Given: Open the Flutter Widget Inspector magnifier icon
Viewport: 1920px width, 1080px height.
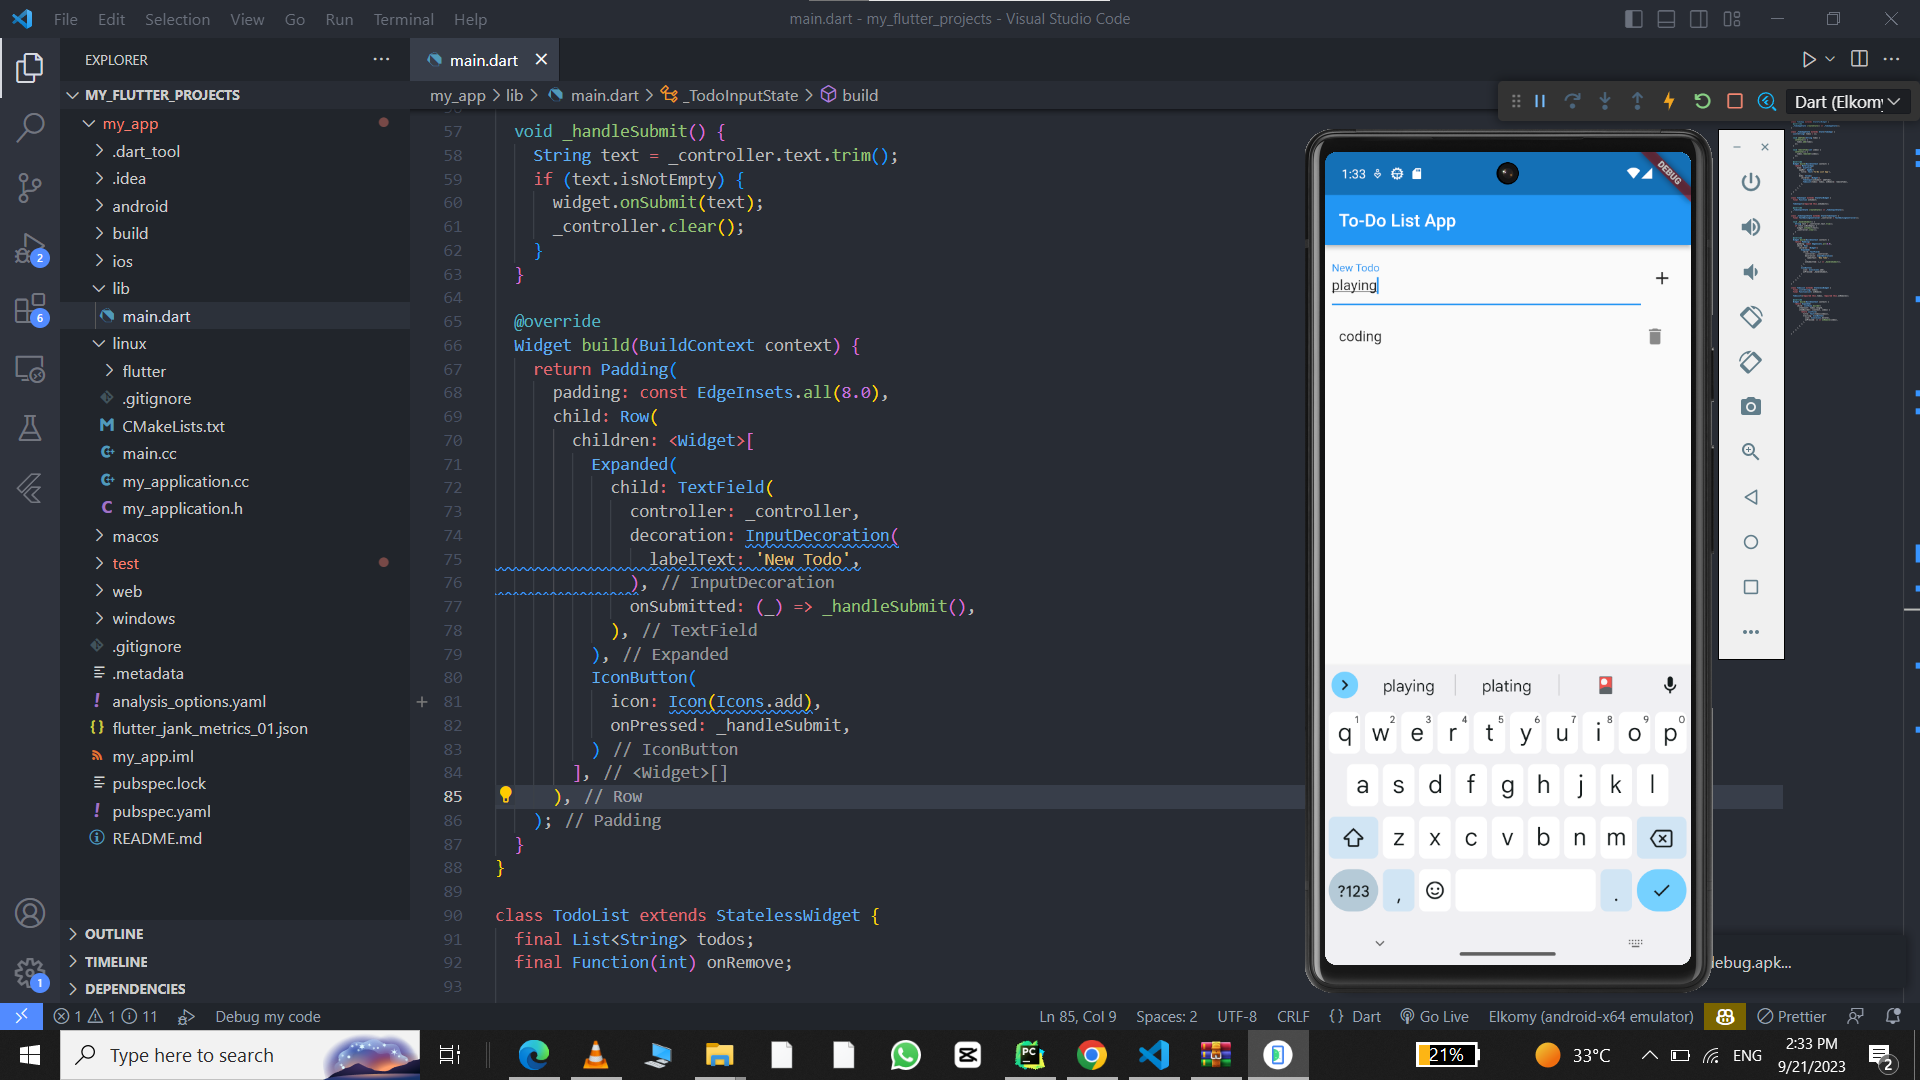Looking at the screenshot, I should point(1766,101).
